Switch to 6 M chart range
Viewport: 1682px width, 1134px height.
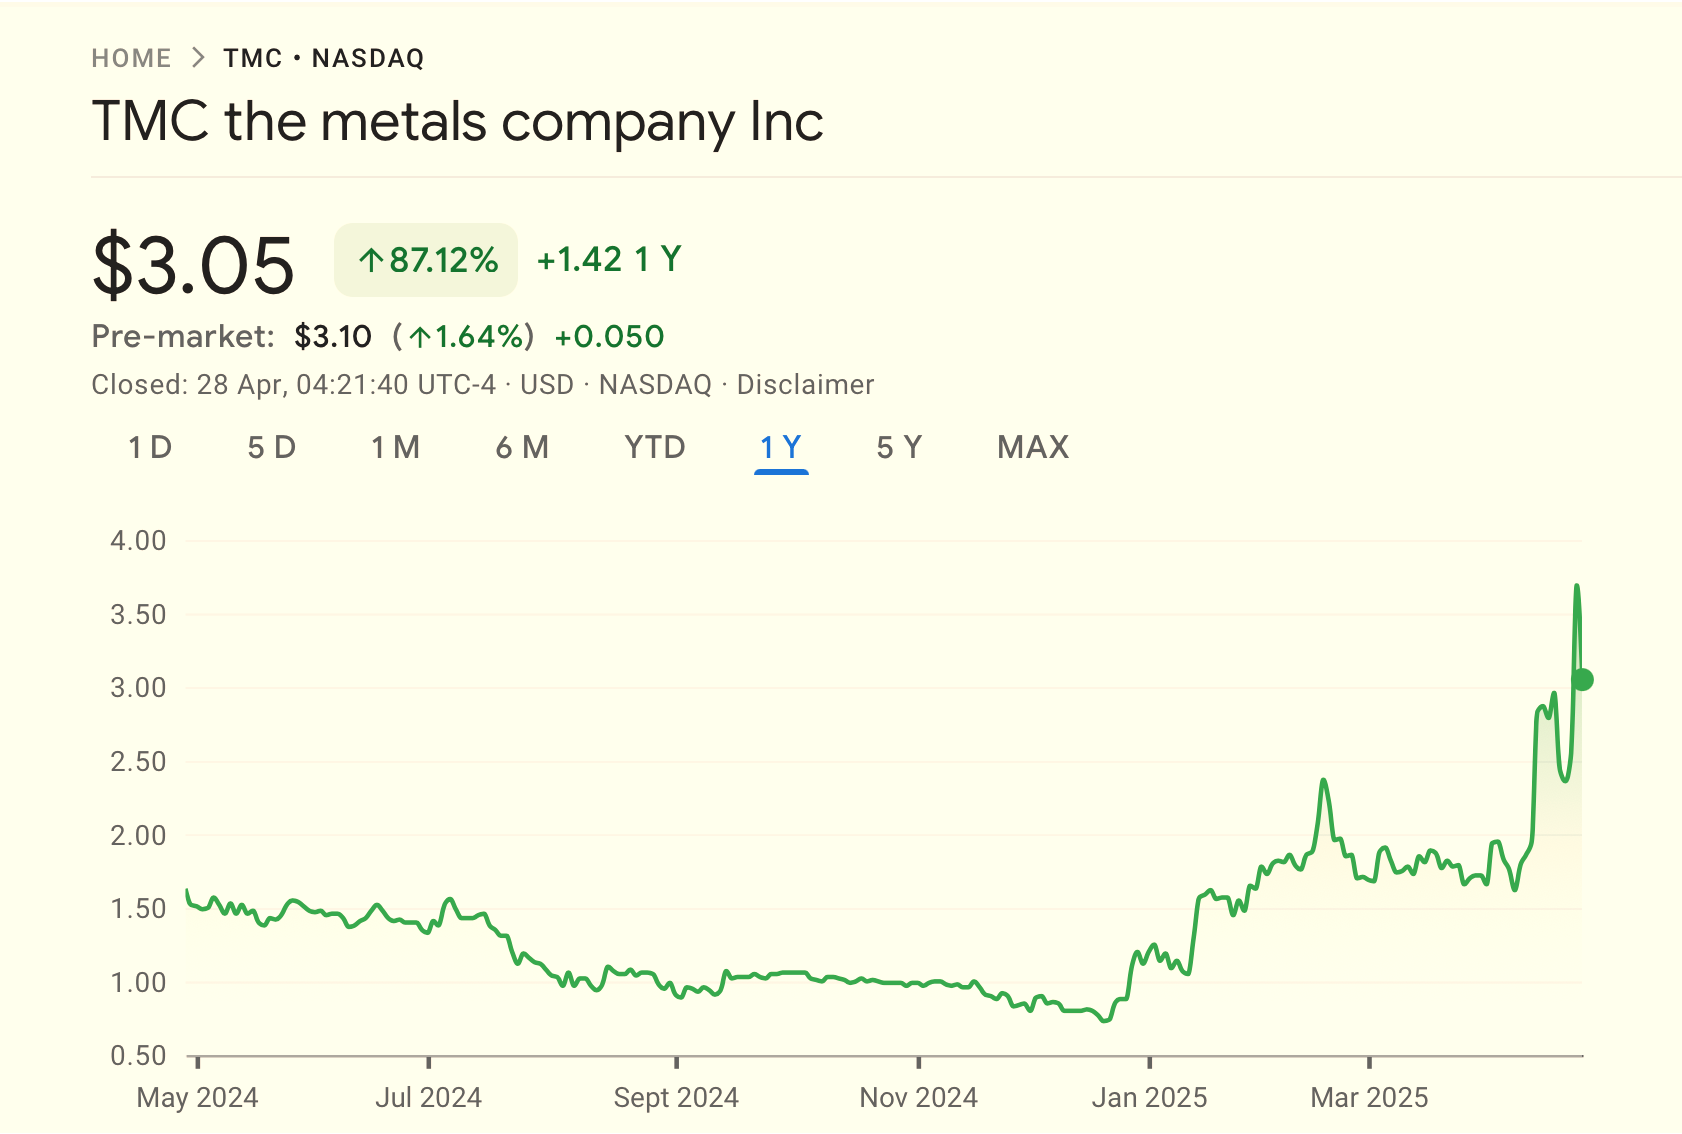[522, 447]
